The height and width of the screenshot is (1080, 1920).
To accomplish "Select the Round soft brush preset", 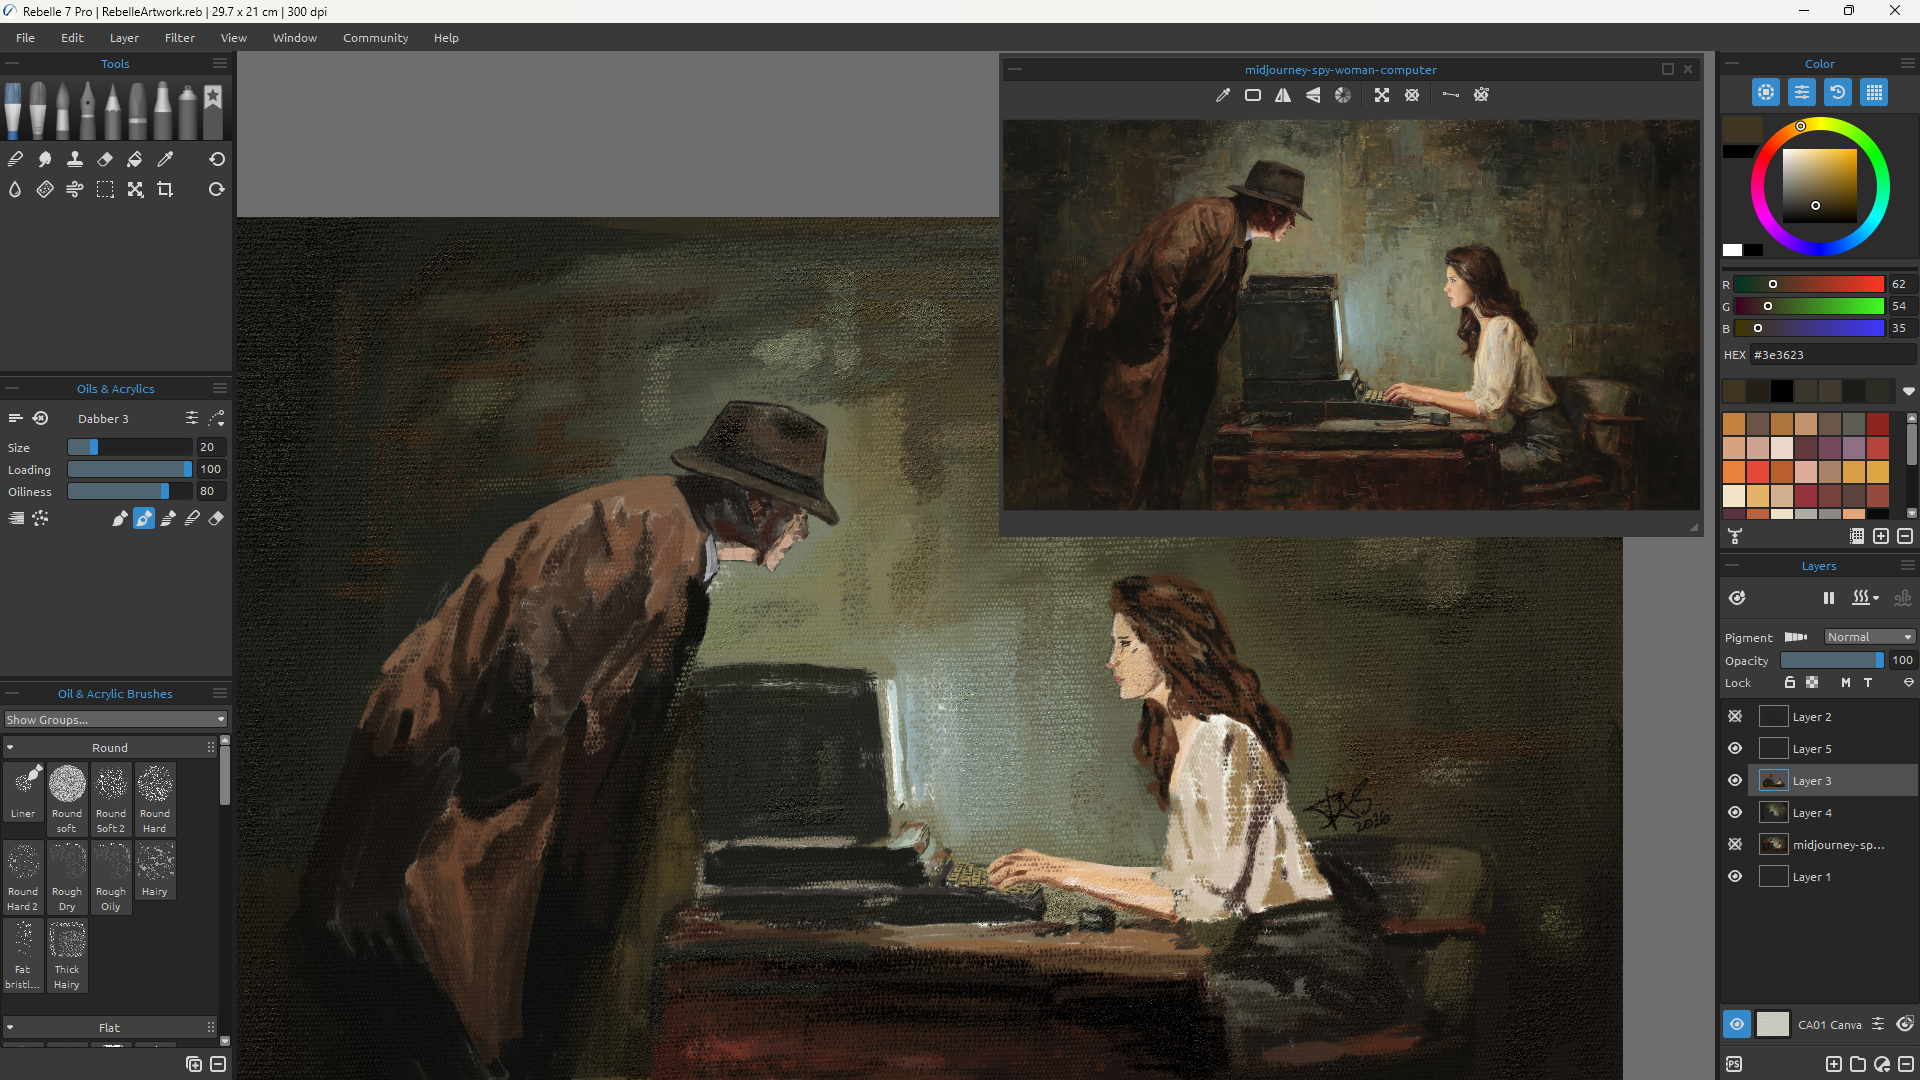I will tap(67, 798).
